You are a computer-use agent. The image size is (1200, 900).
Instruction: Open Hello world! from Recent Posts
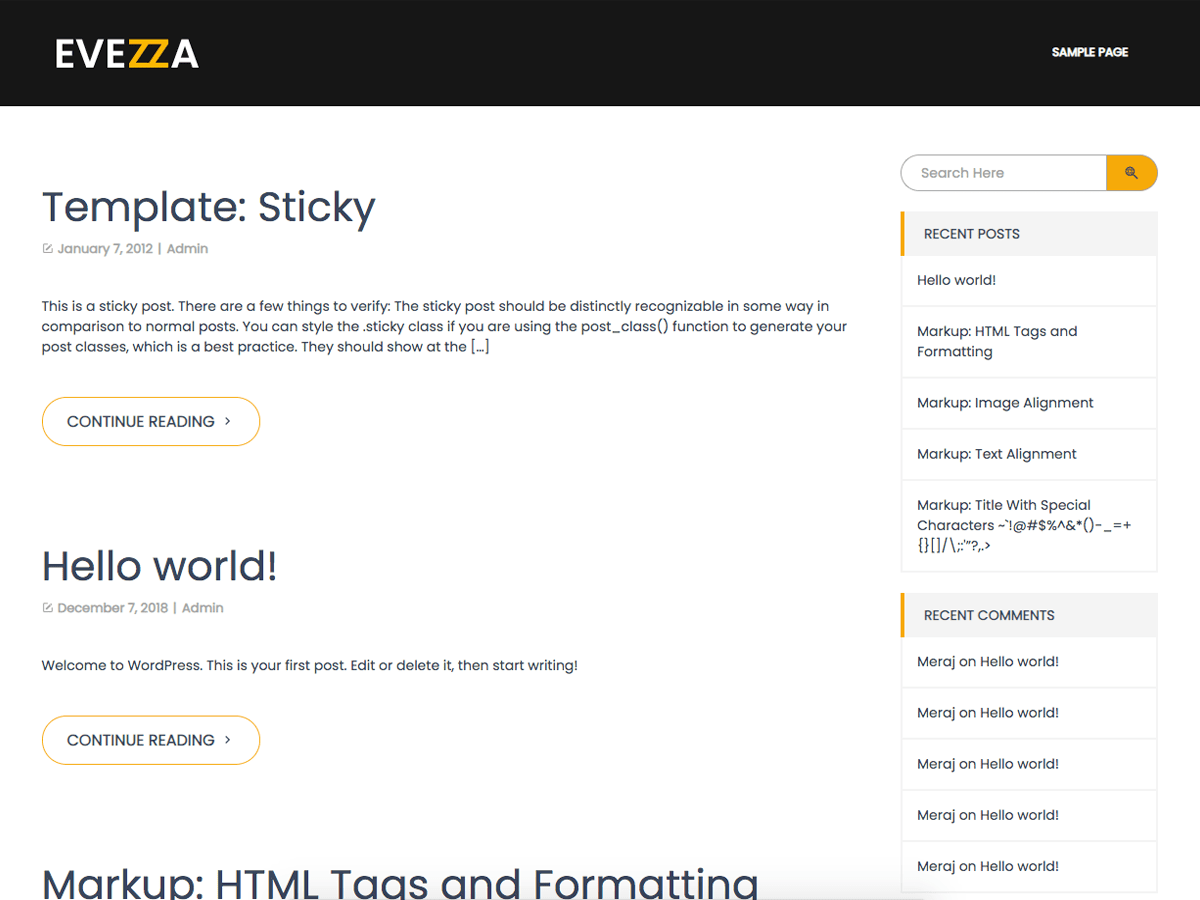[x=956, y=280]
